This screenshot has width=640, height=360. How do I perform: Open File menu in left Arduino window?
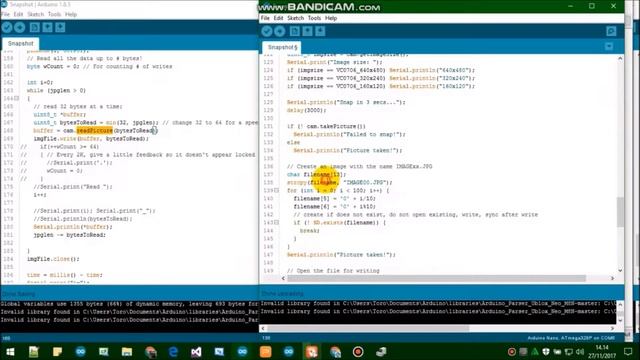[x=5, y=14]
